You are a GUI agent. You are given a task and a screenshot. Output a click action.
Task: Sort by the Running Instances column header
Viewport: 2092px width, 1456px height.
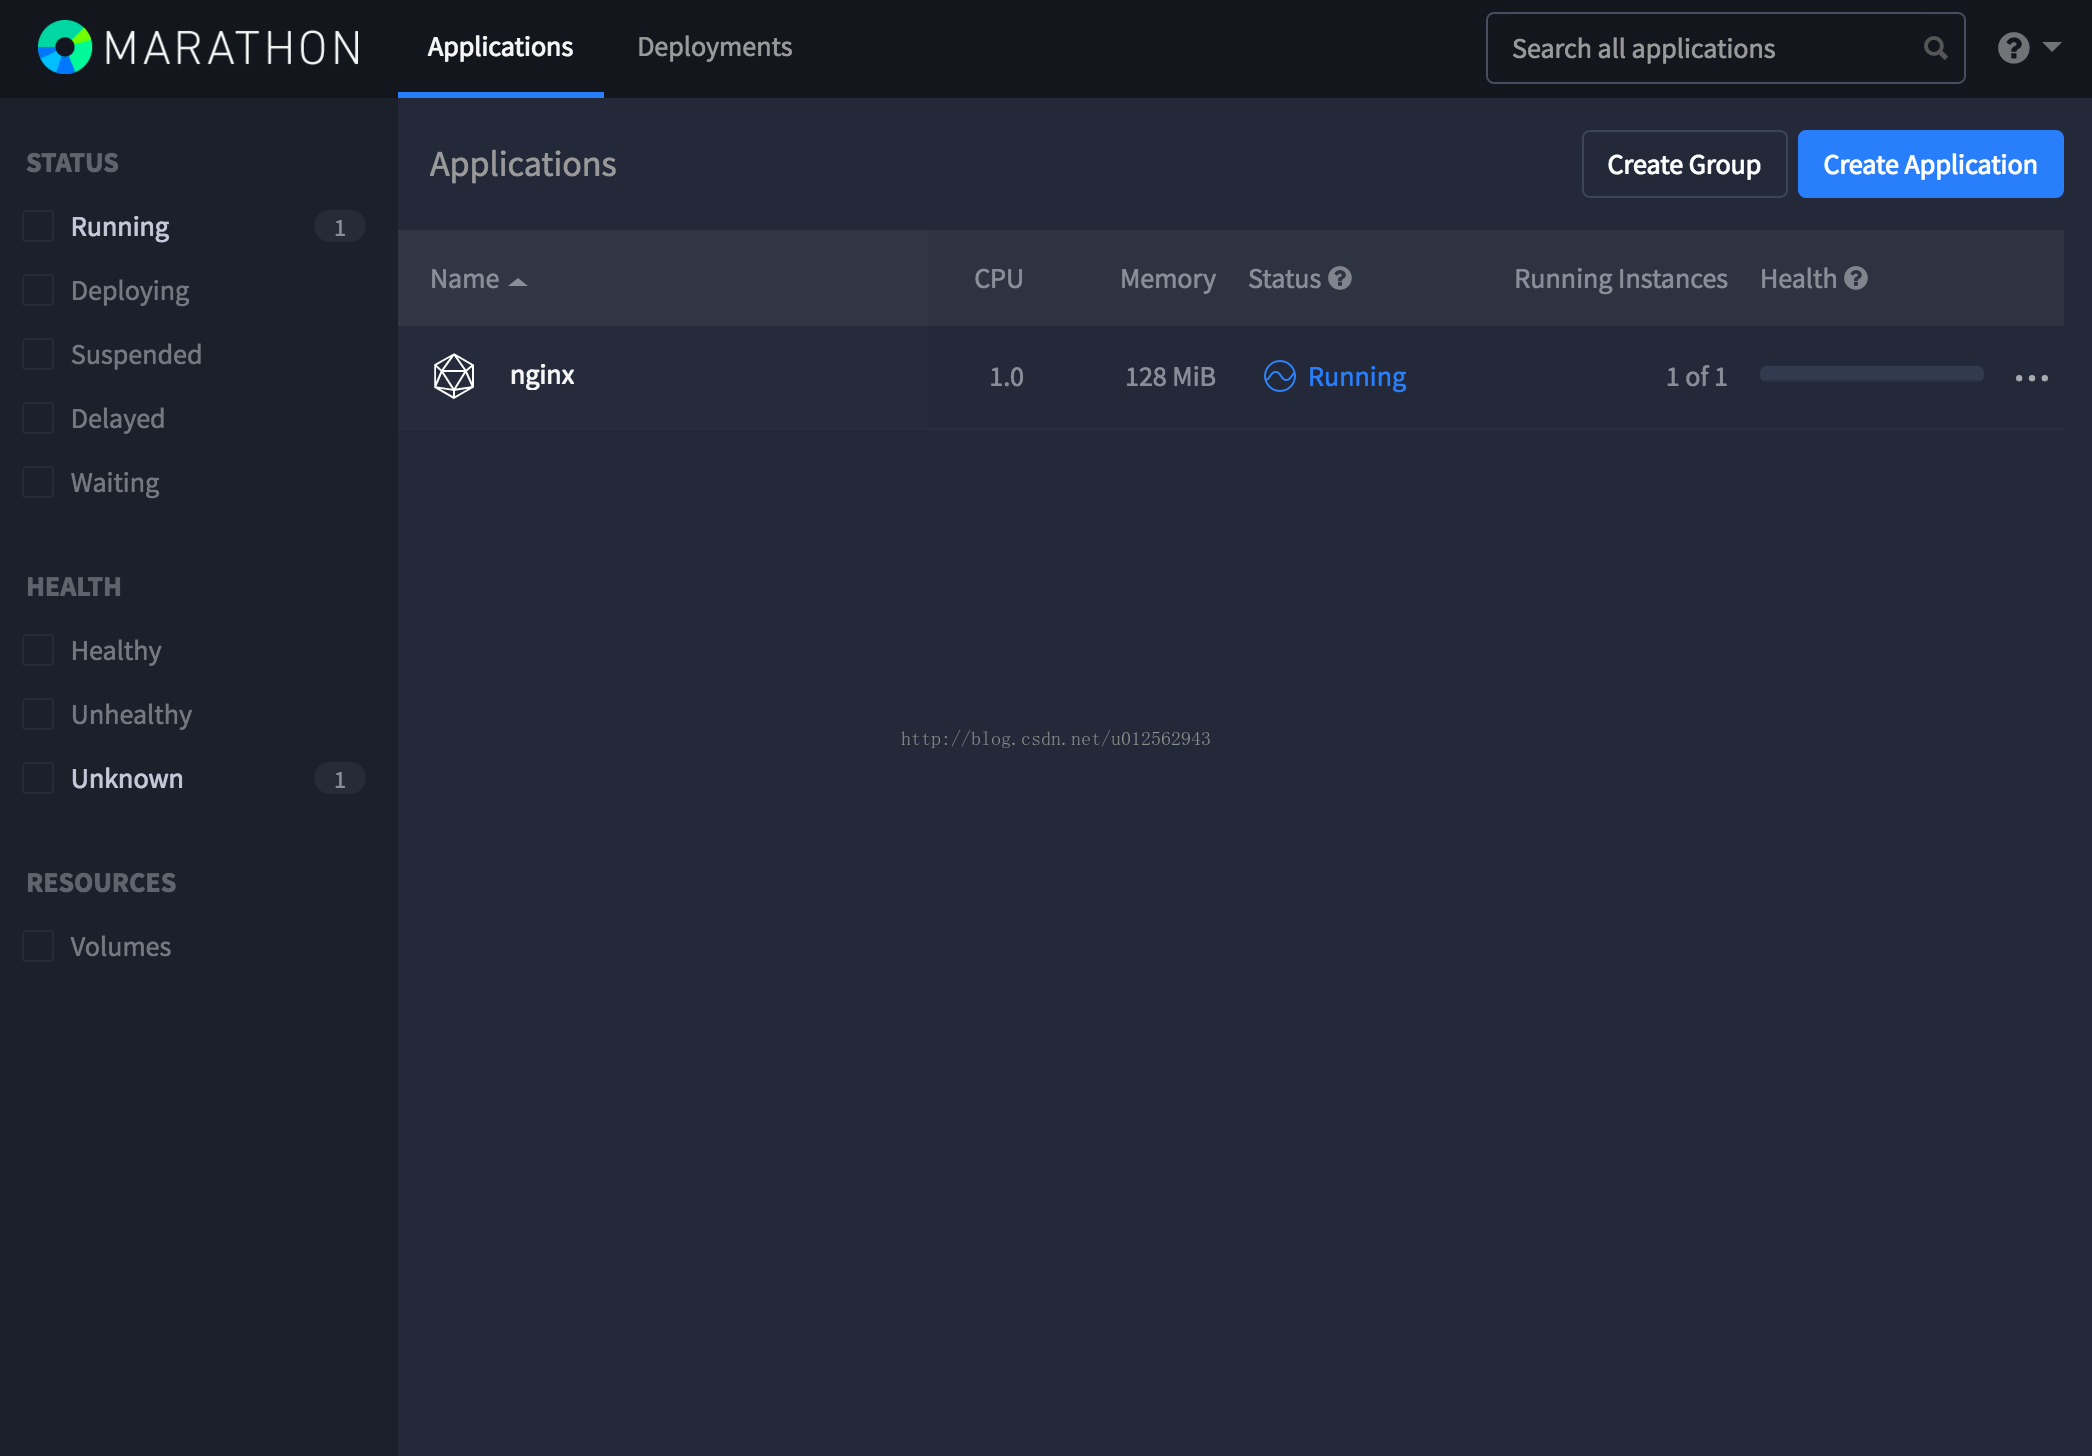(1620, 278)
